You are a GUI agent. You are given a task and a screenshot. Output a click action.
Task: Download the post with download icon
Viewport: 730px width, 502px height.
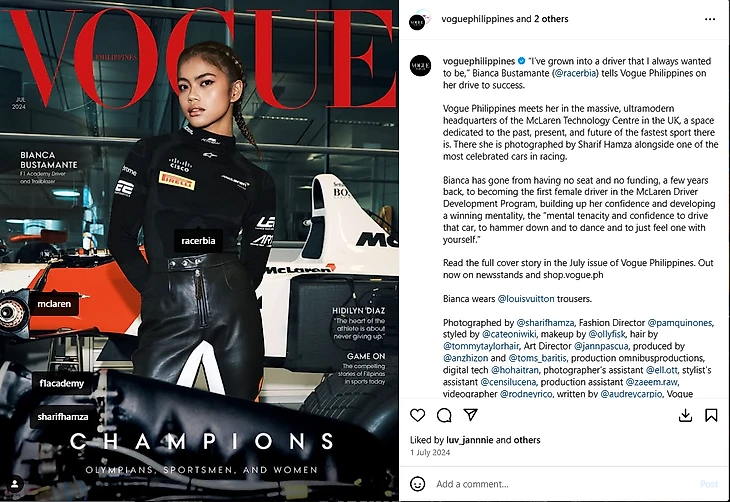[685, 415]
